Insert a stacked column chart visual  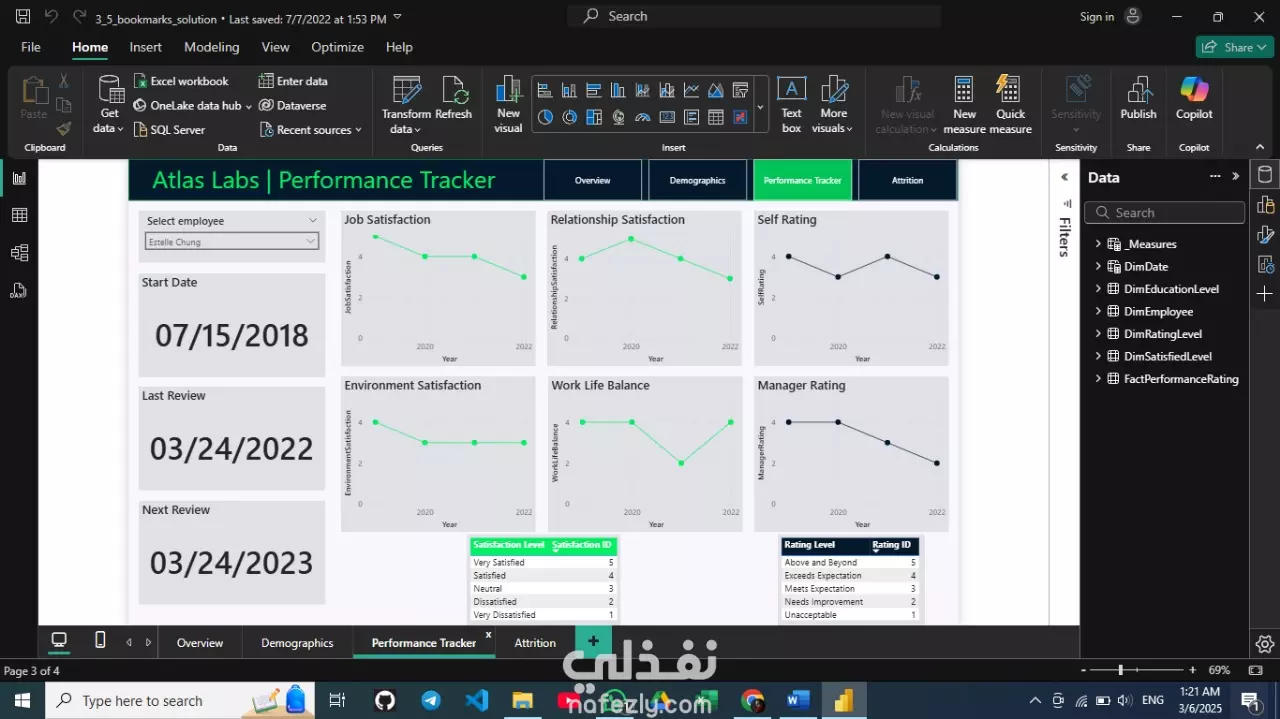(x=569, y=90)
